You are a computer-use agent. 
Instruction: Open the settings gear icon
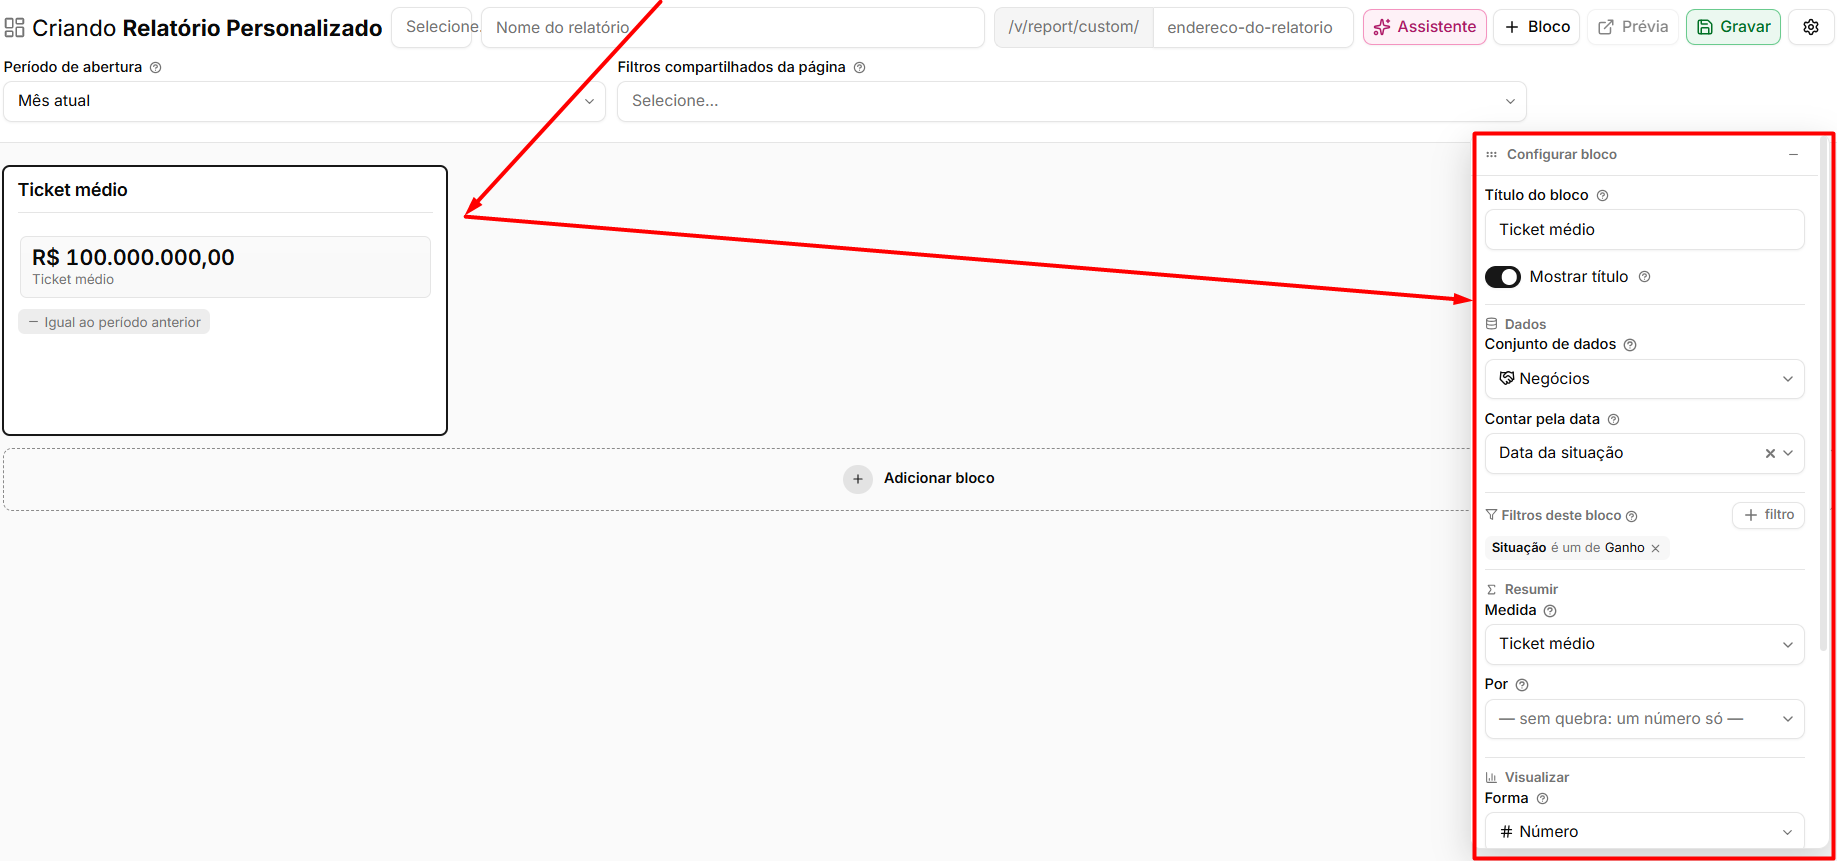pyautogui.click(x=1811, y=27)
